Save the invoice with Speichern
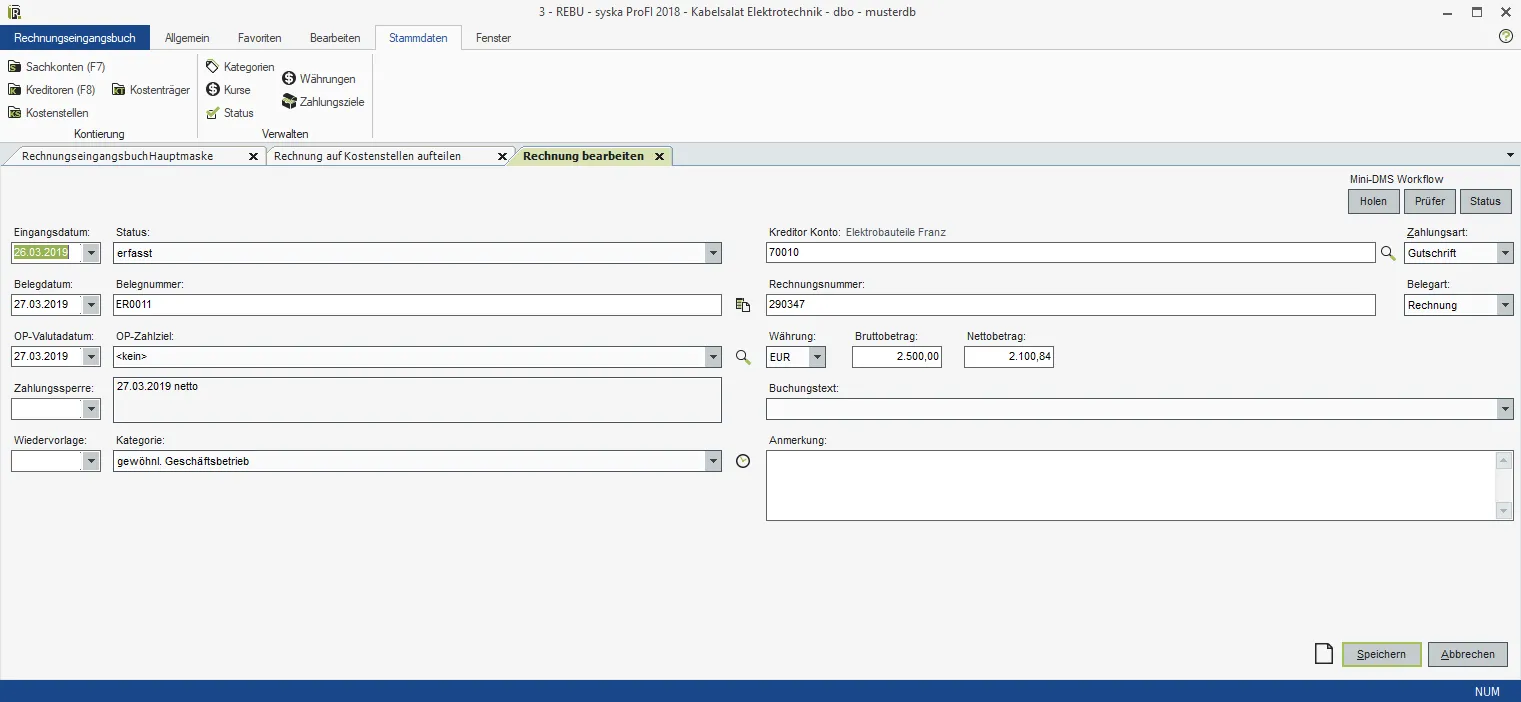1521x702 pixels. tap(1381, 654)
